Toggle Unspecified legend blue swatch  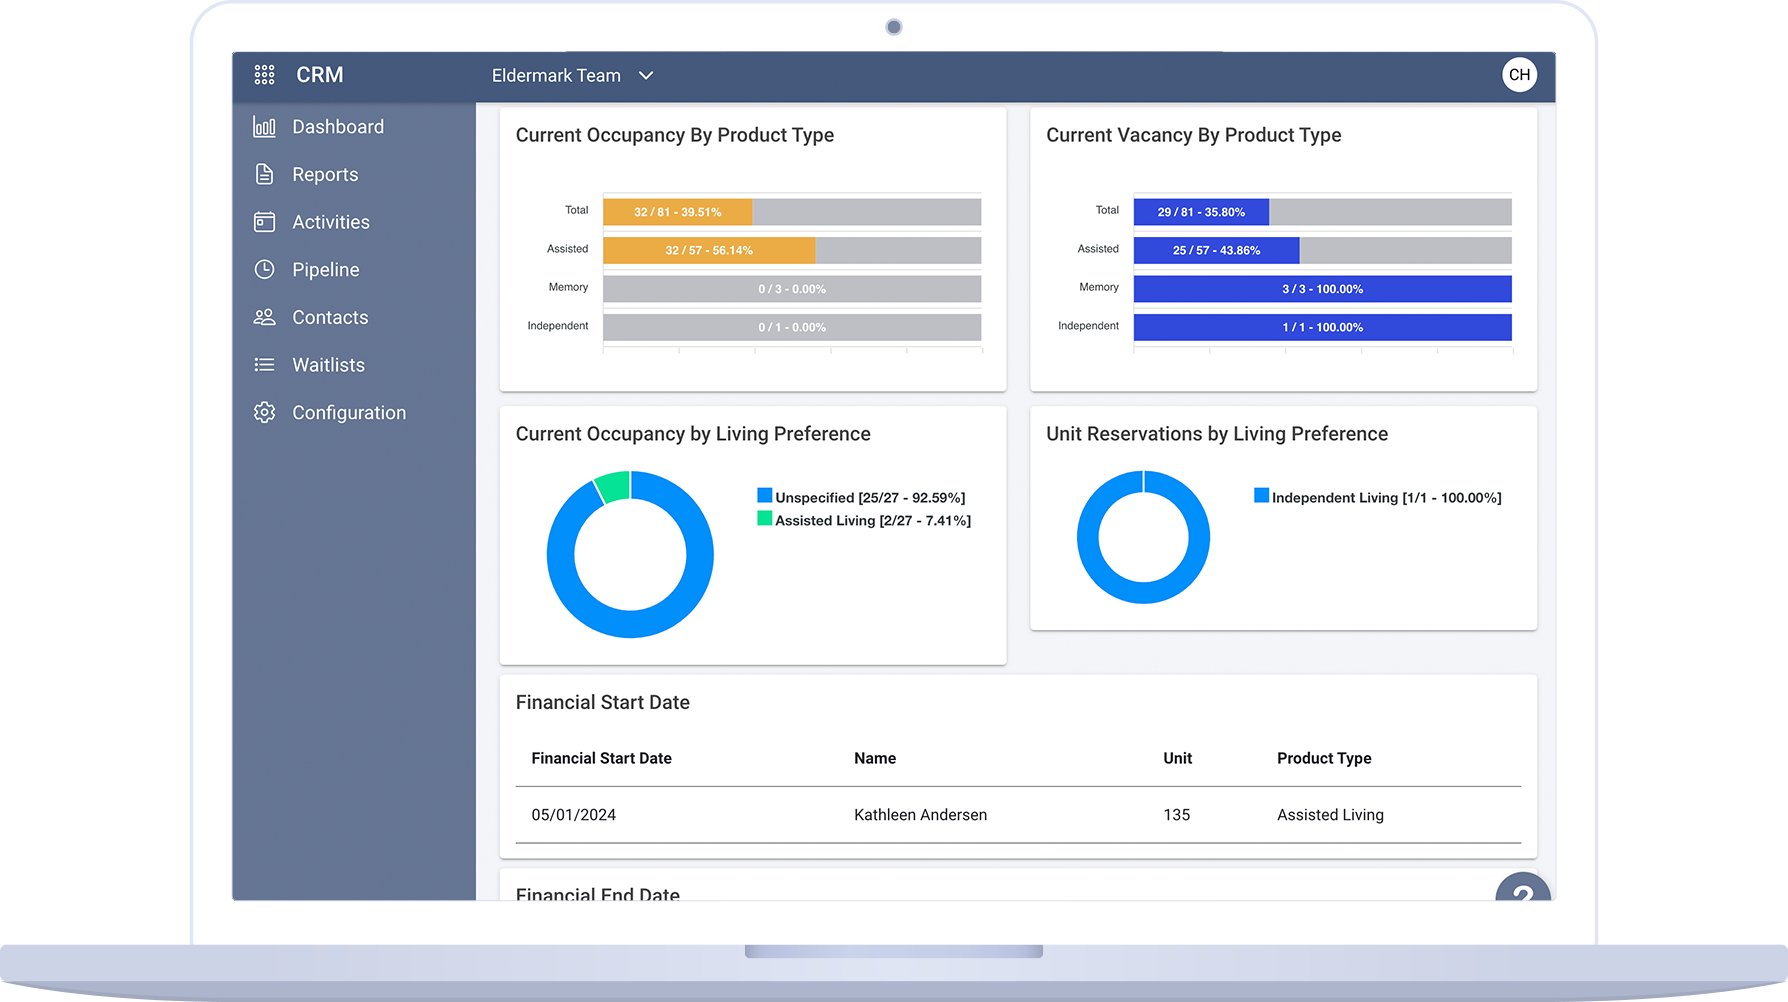[765, 495]
